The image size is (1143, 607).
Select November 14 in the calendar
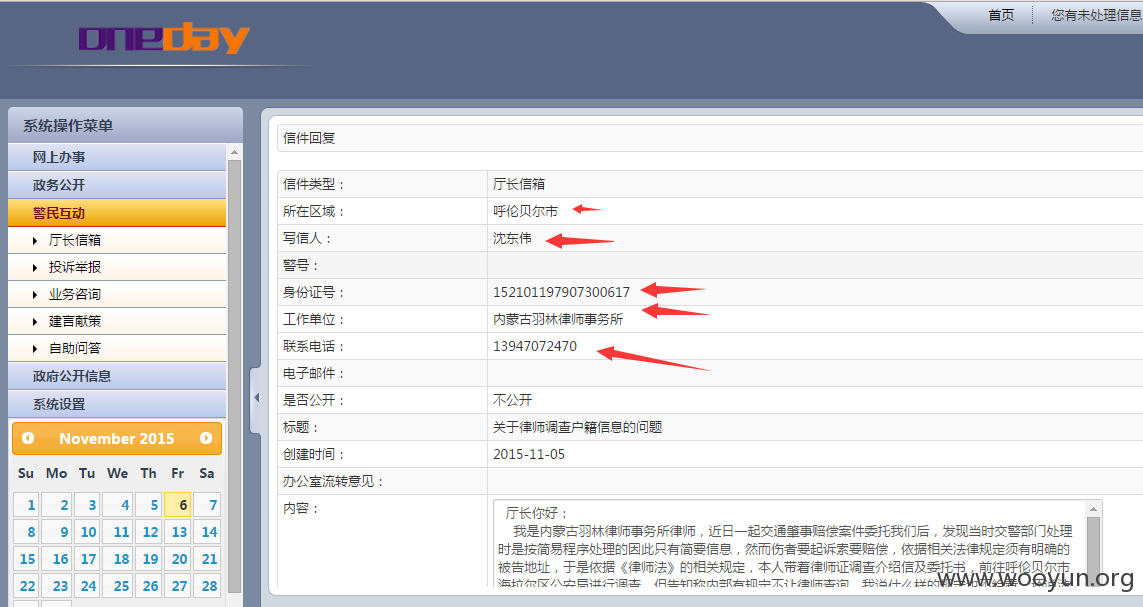pos(207,532)
